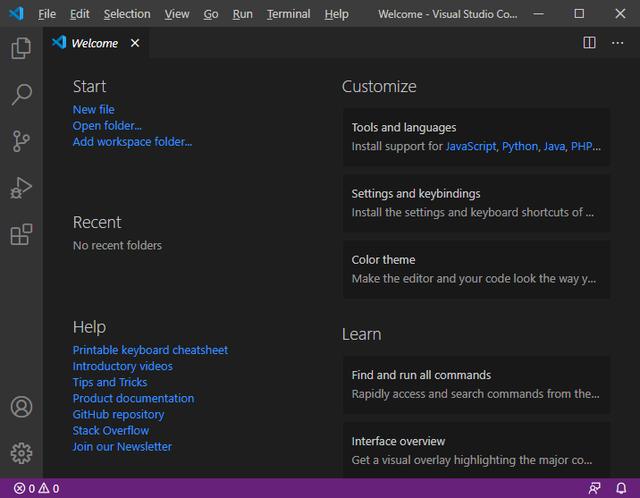Open the Go menu
The image size is (640, 498).
[211, 14]
